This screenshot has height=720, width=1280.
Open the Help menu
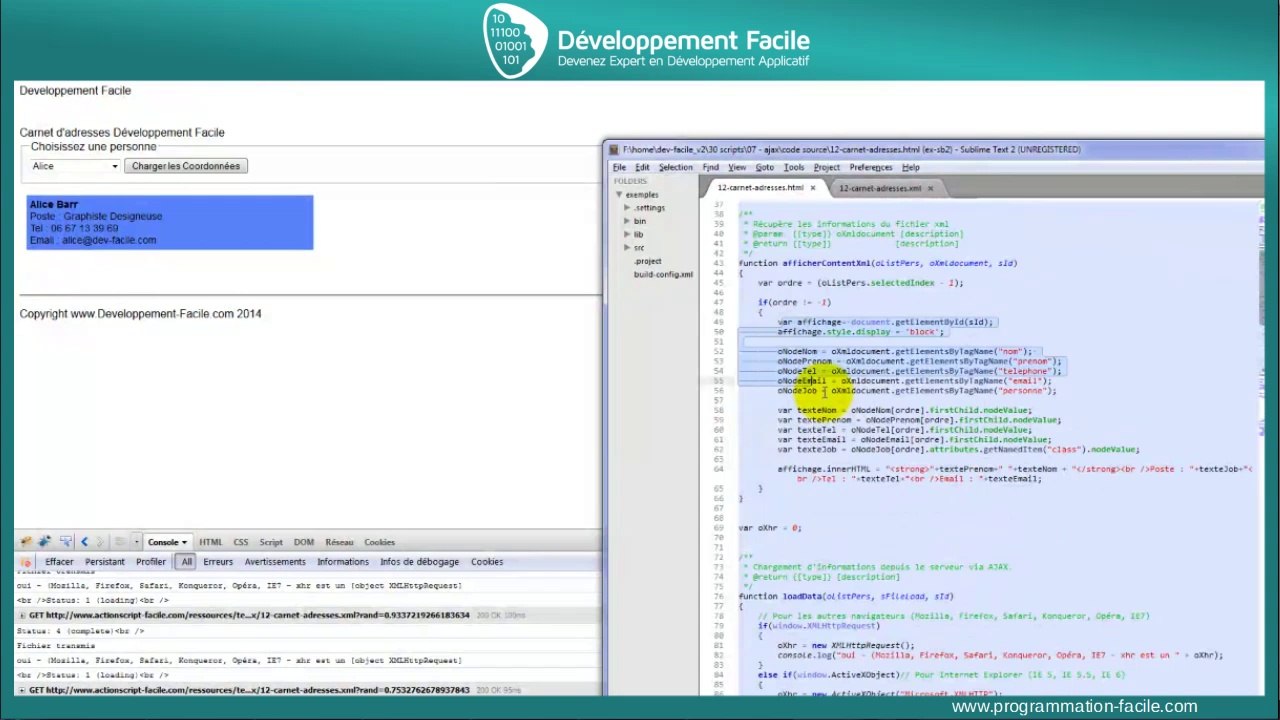coord(910,168)
